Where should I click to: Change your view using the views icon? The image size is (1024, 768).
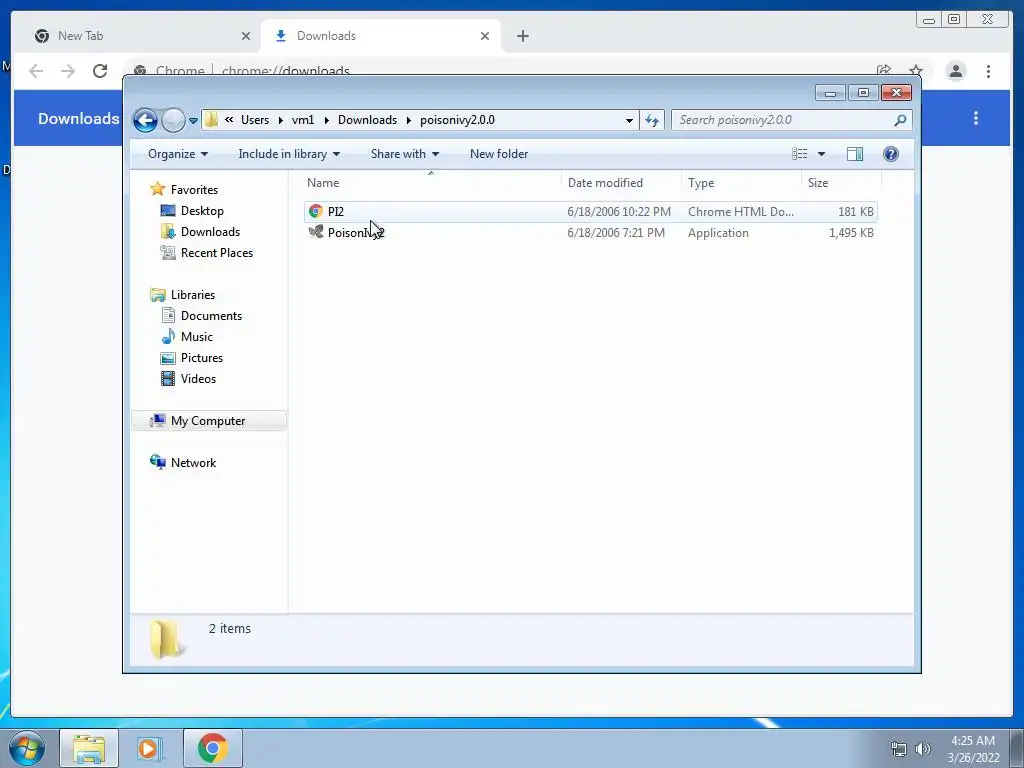coord(799,154)
